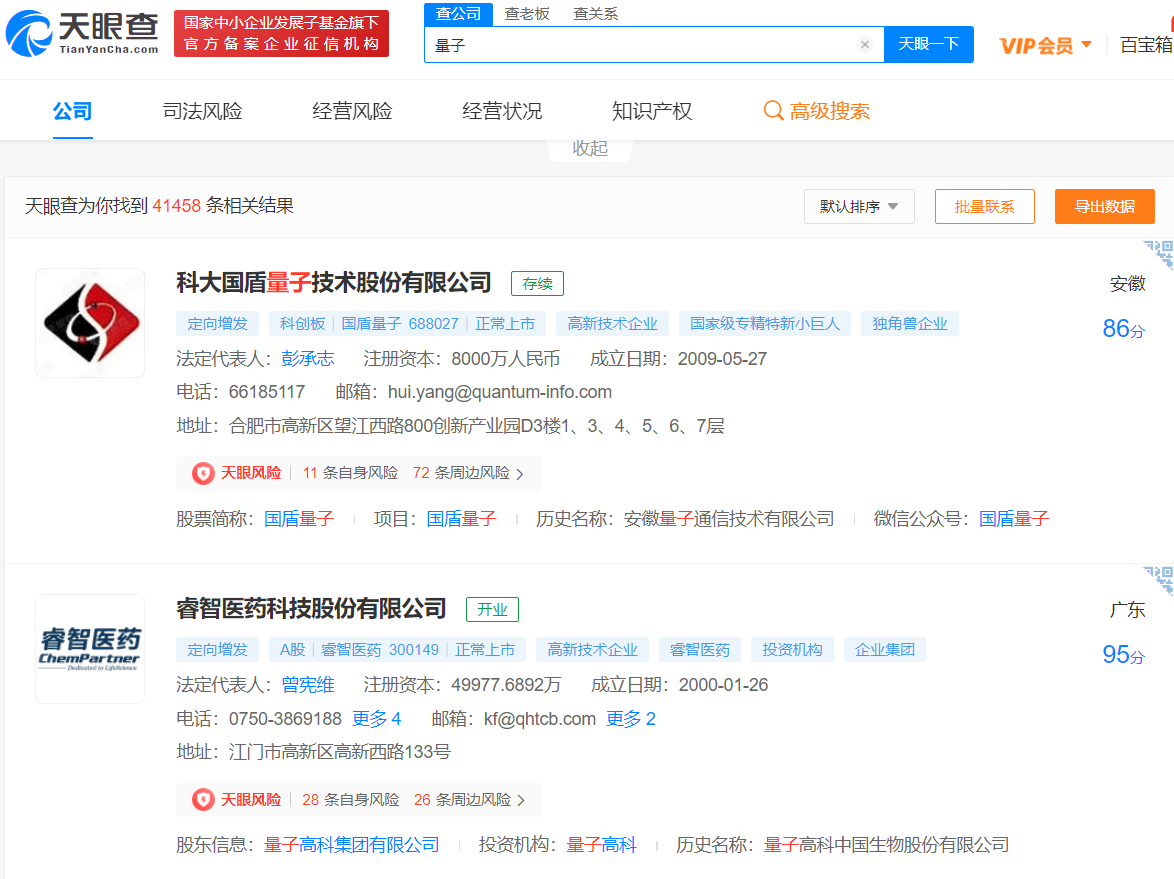Click email hui.yang@quantum-info.com
Viewport: 1174px width, 879px height.
[x=499, y=392]
